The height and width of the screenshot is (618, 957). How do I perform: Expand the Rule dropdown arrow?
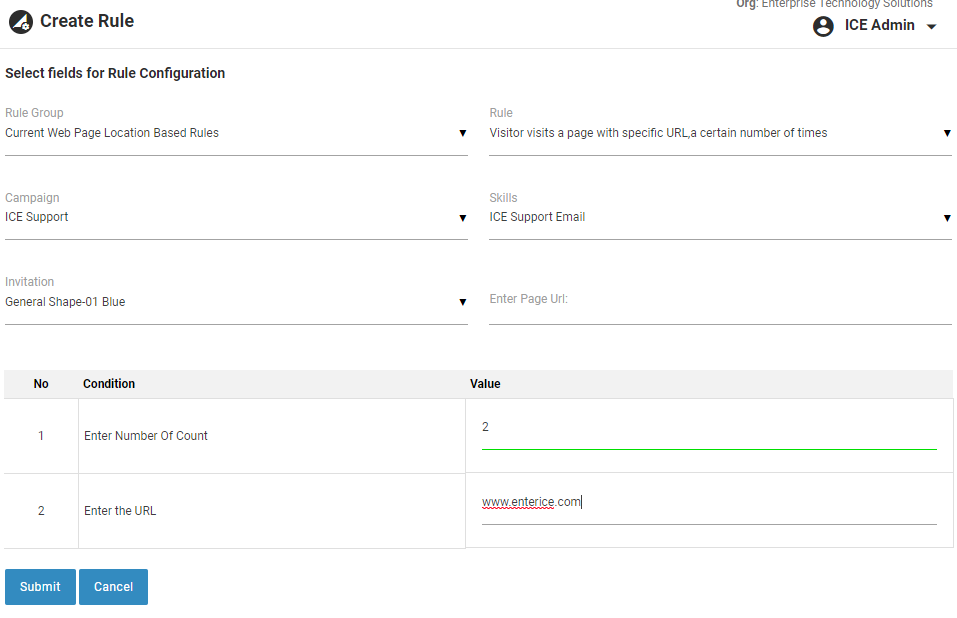coord(946,133)
